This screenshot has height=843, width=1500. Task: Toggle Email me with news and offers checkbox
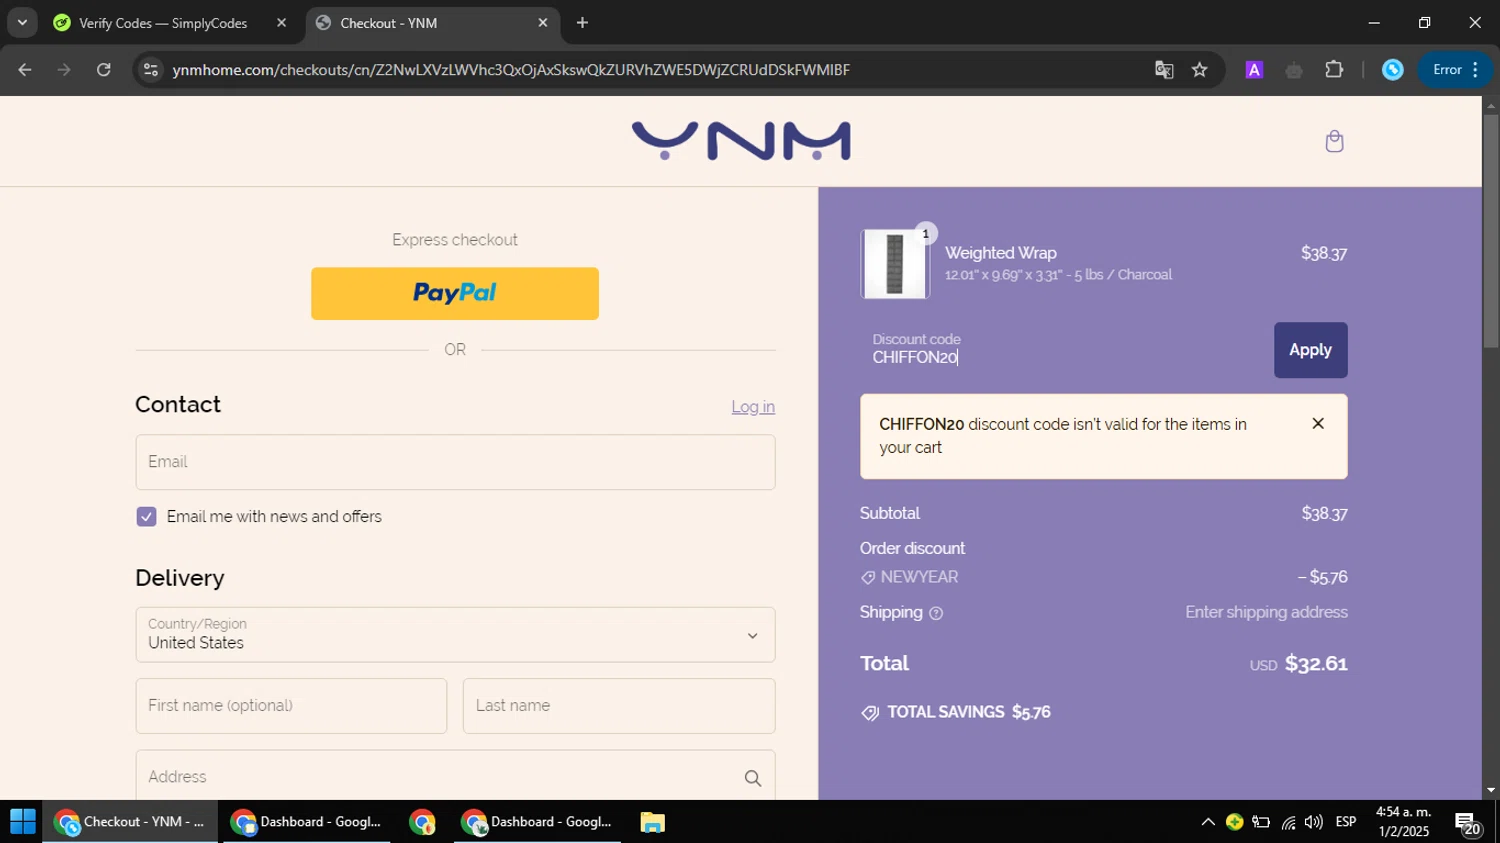click(146, 517)
